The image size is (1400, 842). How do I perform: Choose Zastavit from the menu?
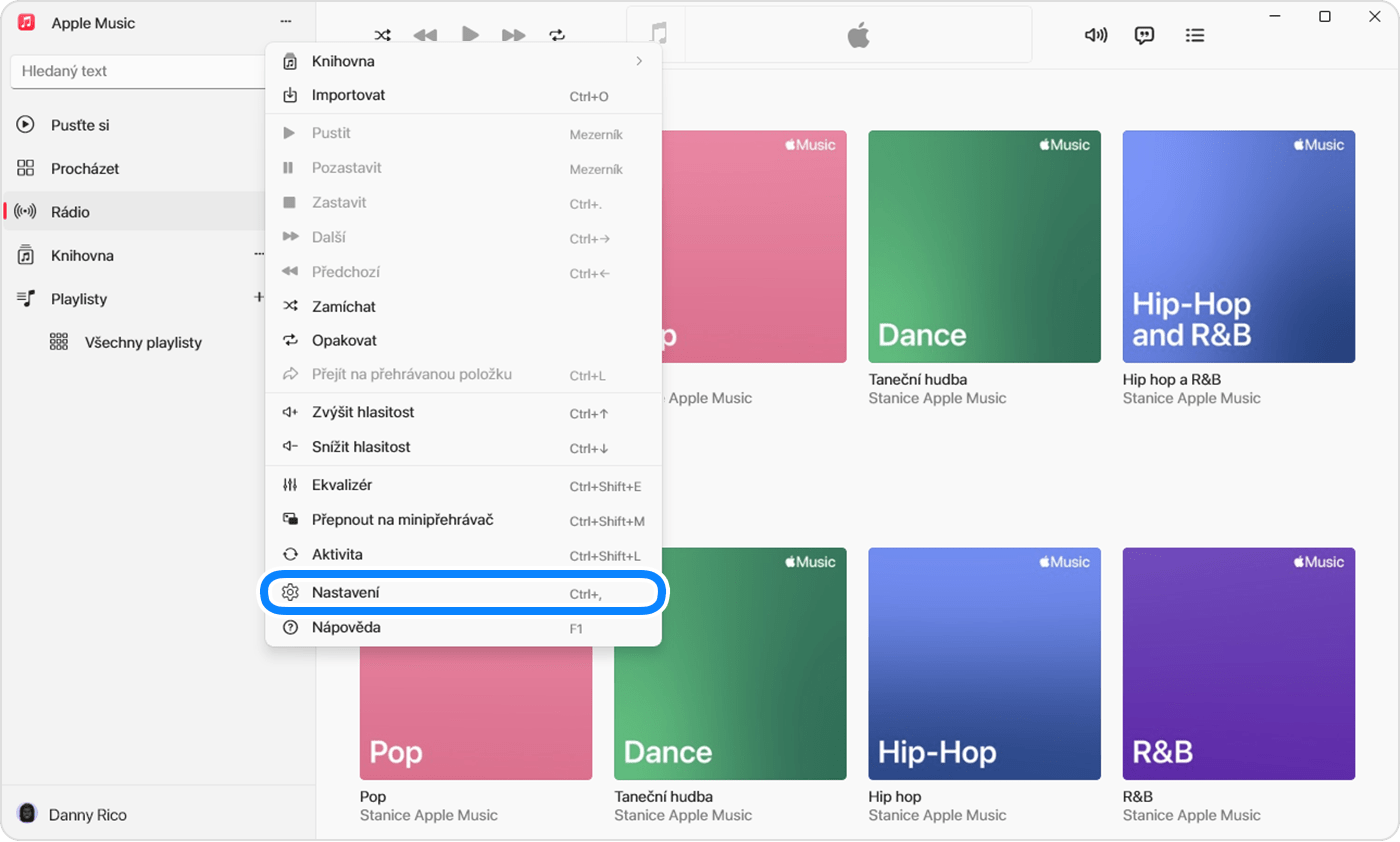[x=463, y=202]
